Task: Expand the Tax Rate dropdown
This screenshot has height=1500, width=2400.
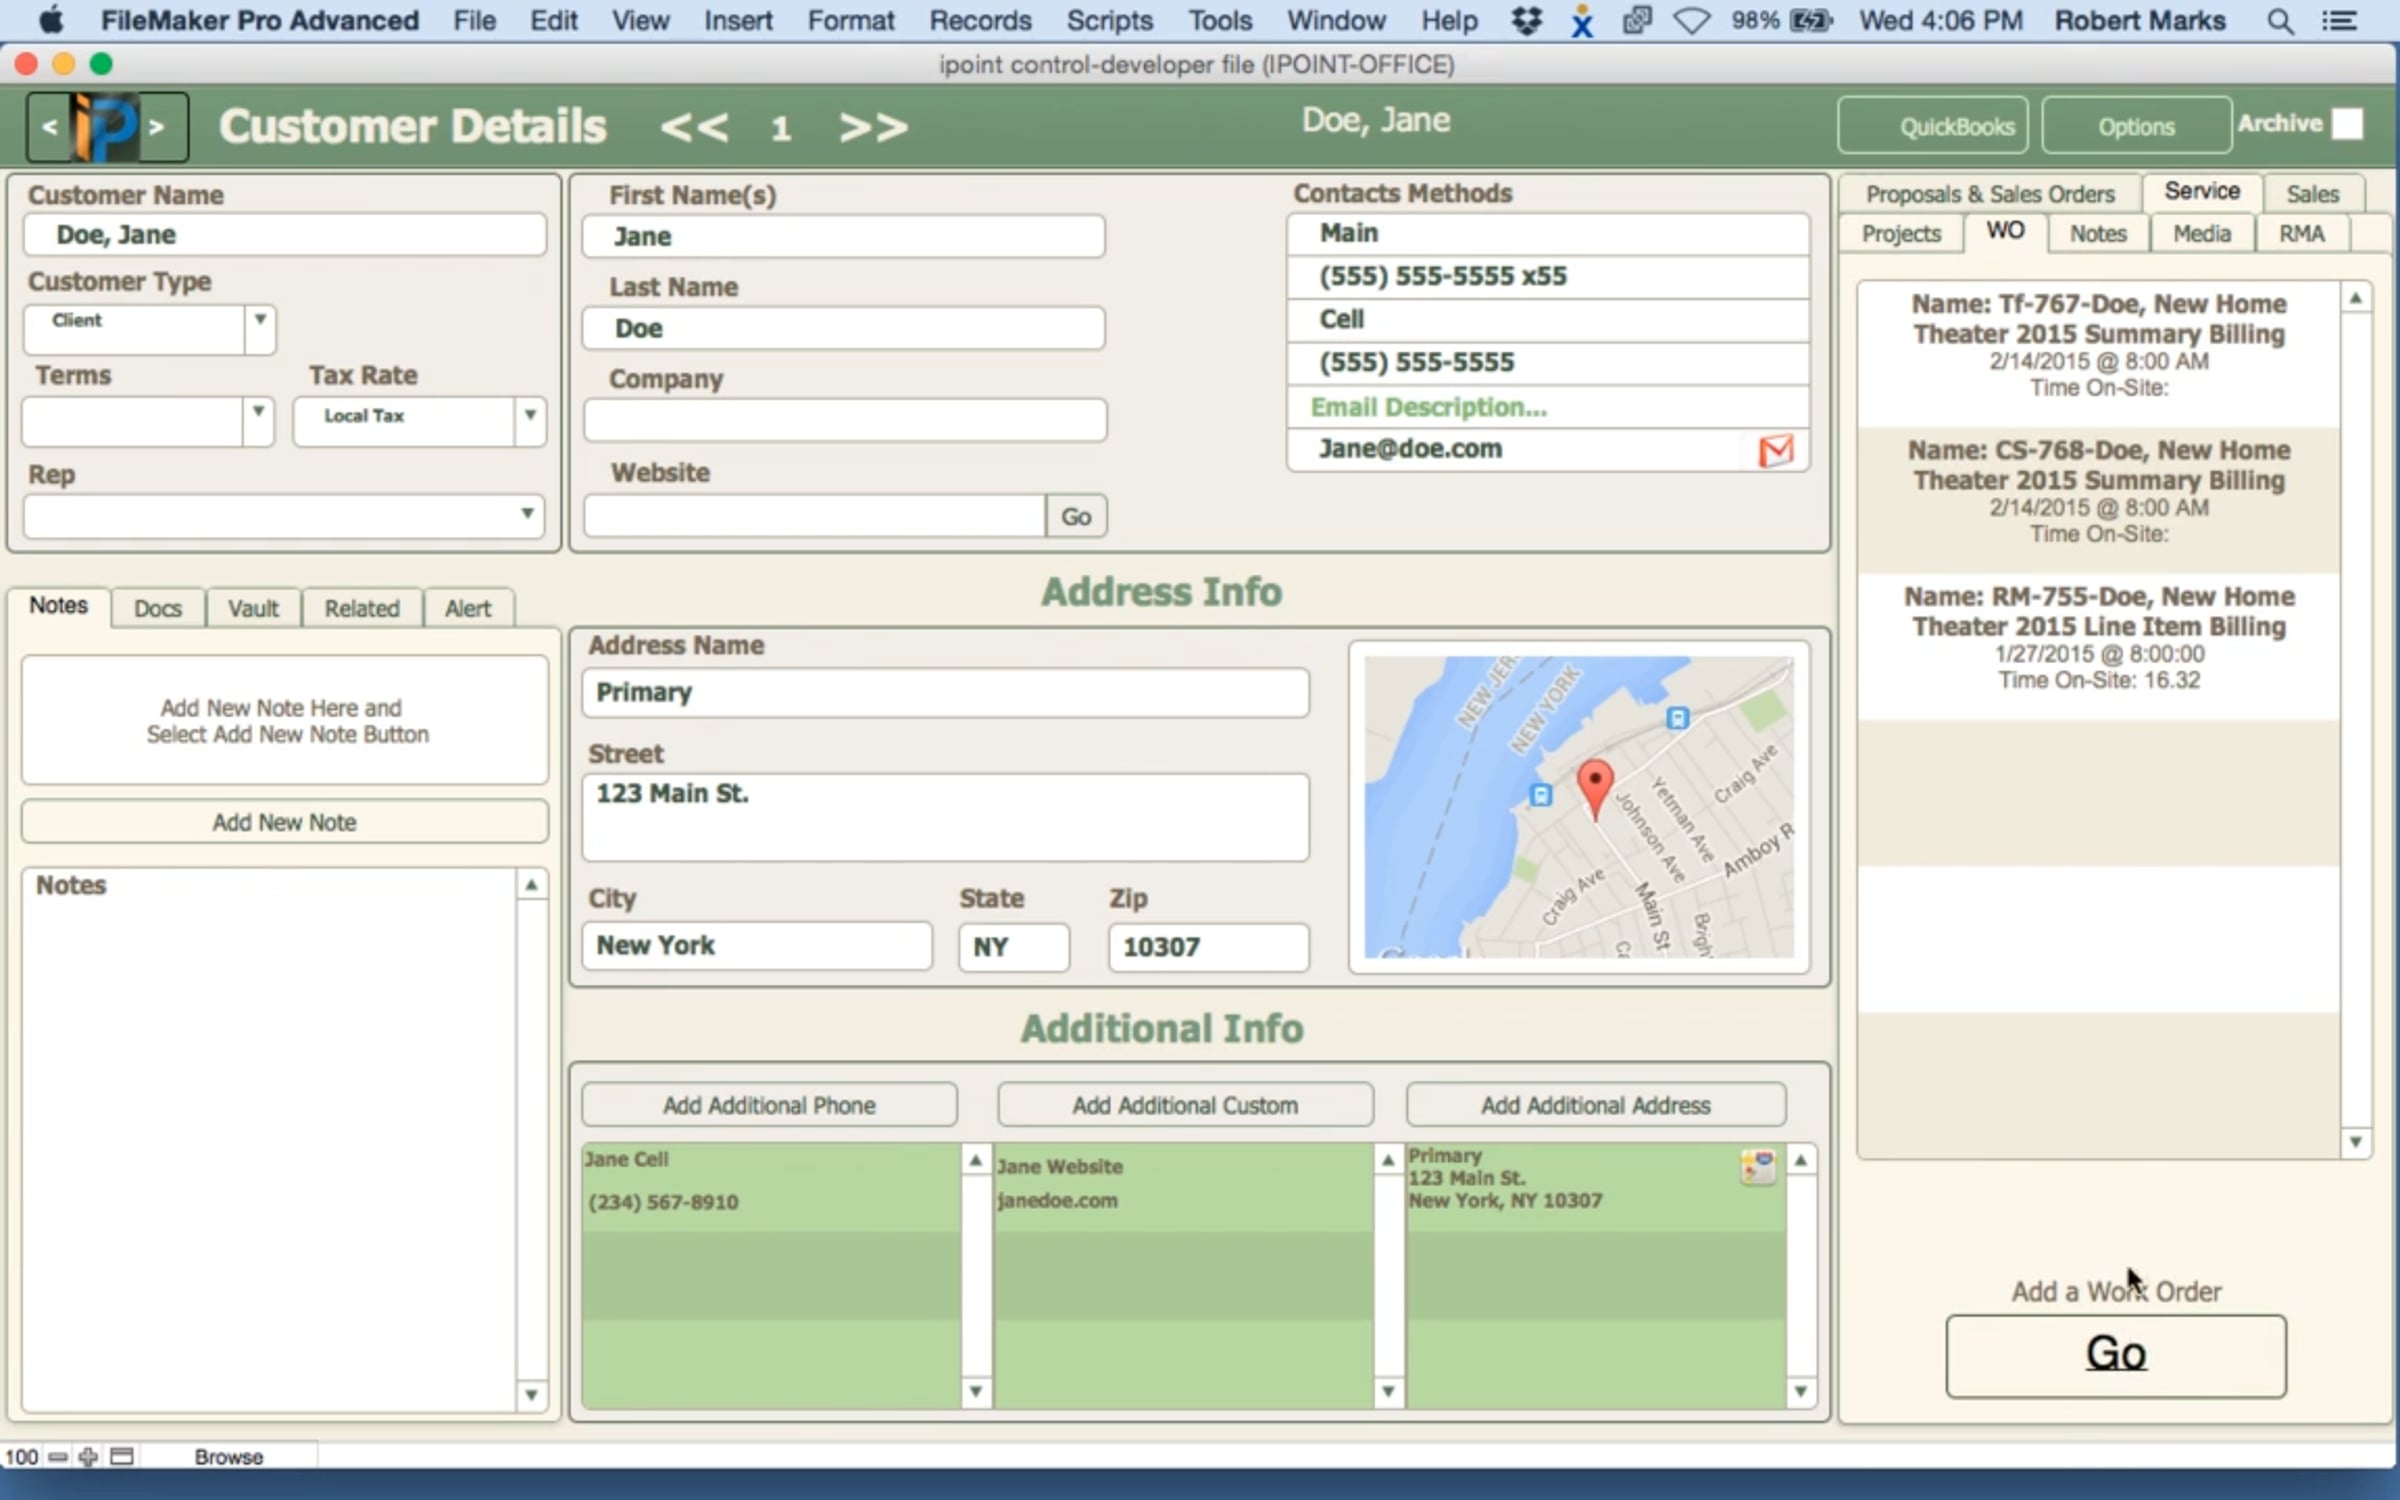Action: (x=530, y=415)
